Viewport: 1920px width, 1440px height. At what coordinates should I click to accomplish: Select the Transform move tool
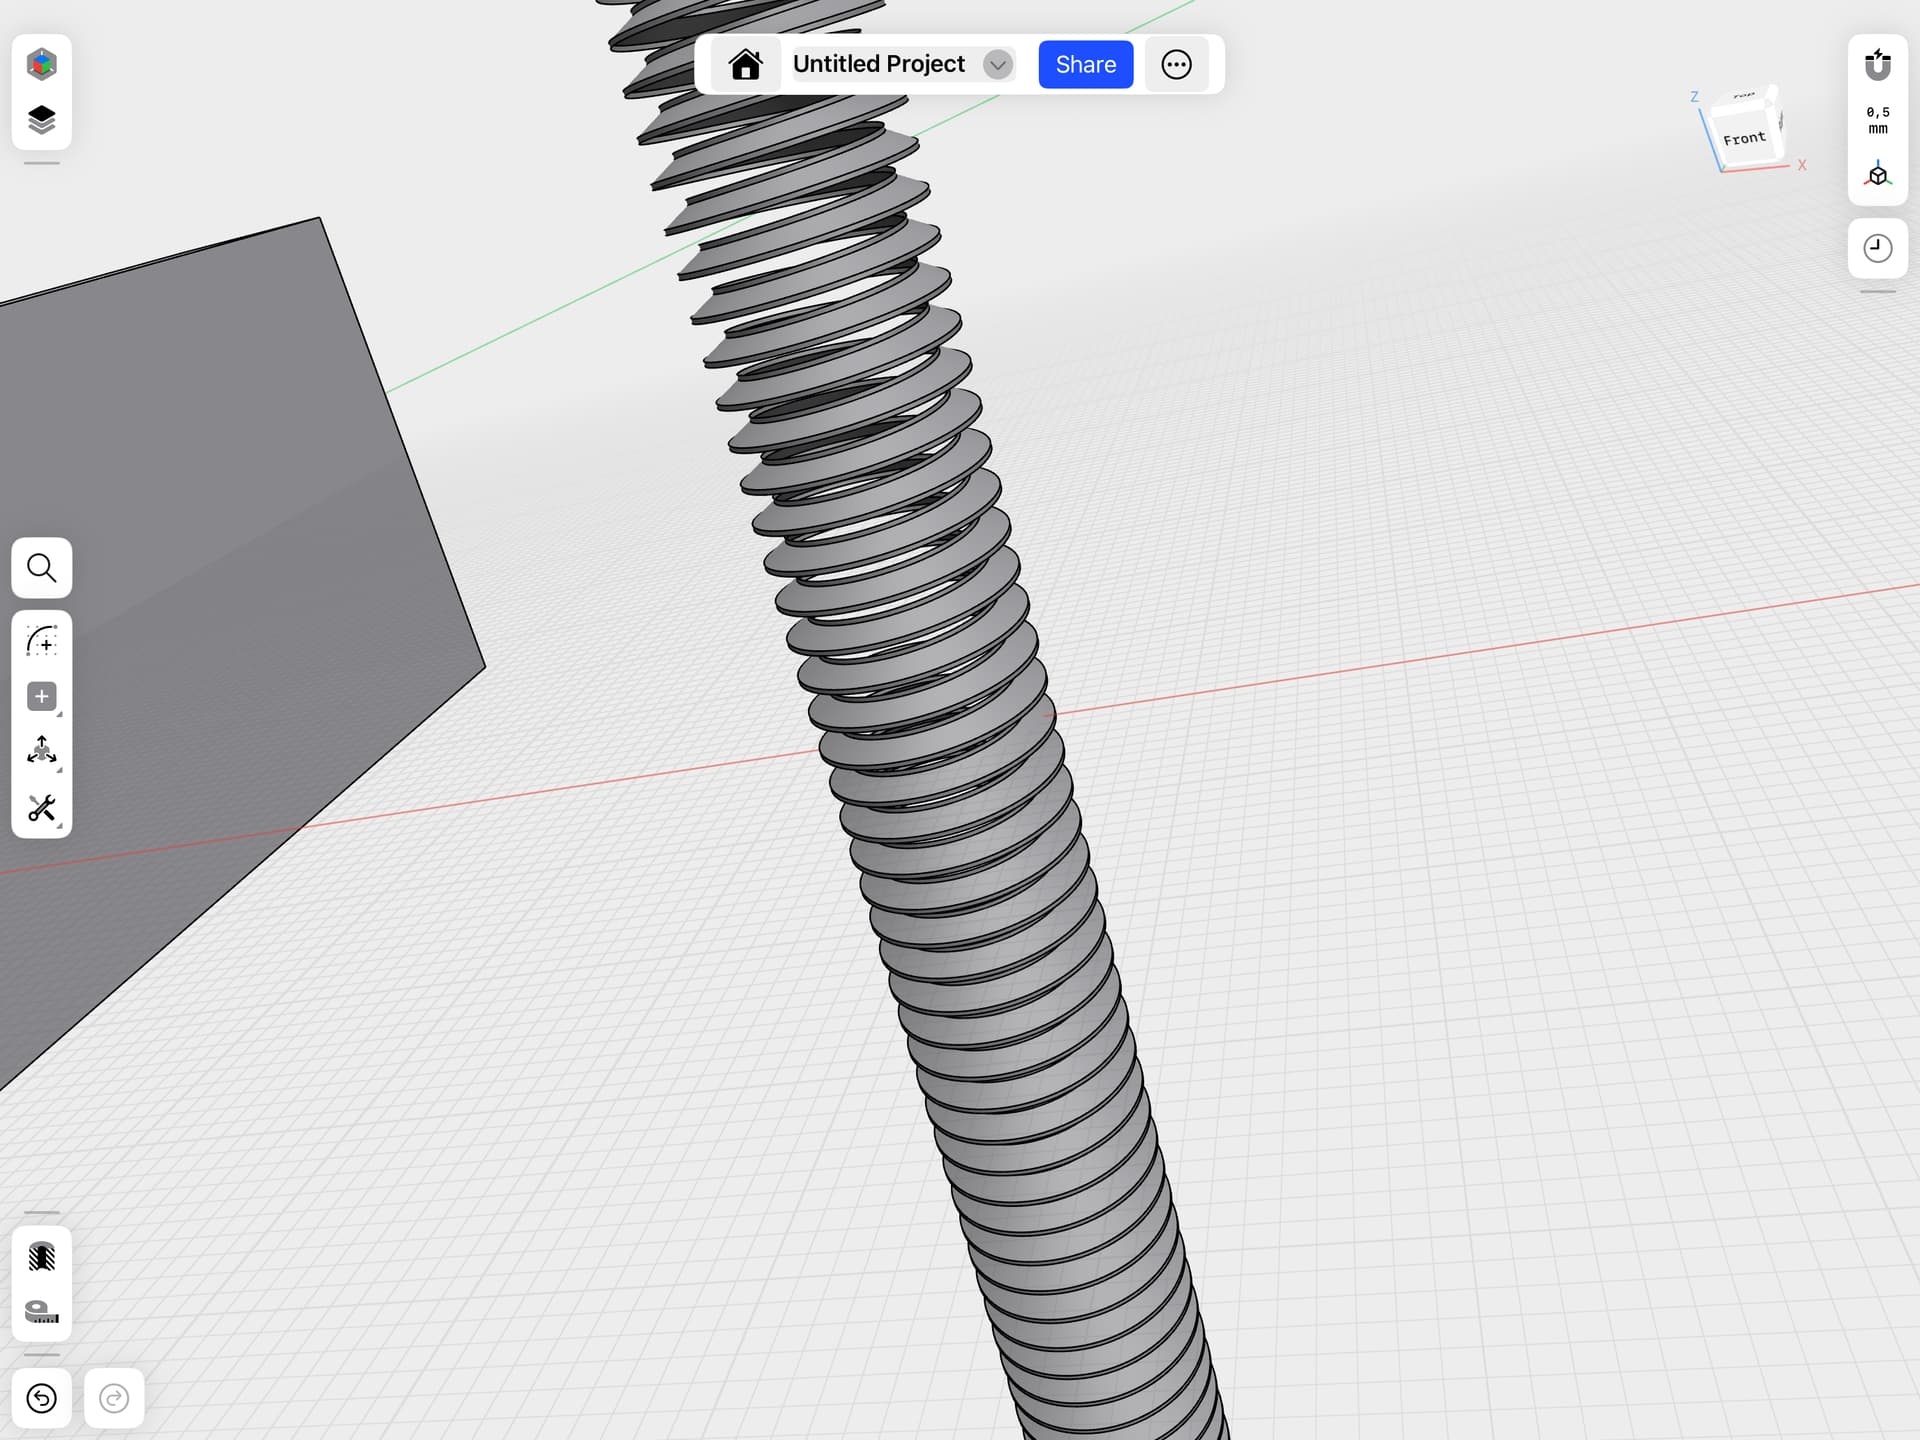click(x=41, y=752)
